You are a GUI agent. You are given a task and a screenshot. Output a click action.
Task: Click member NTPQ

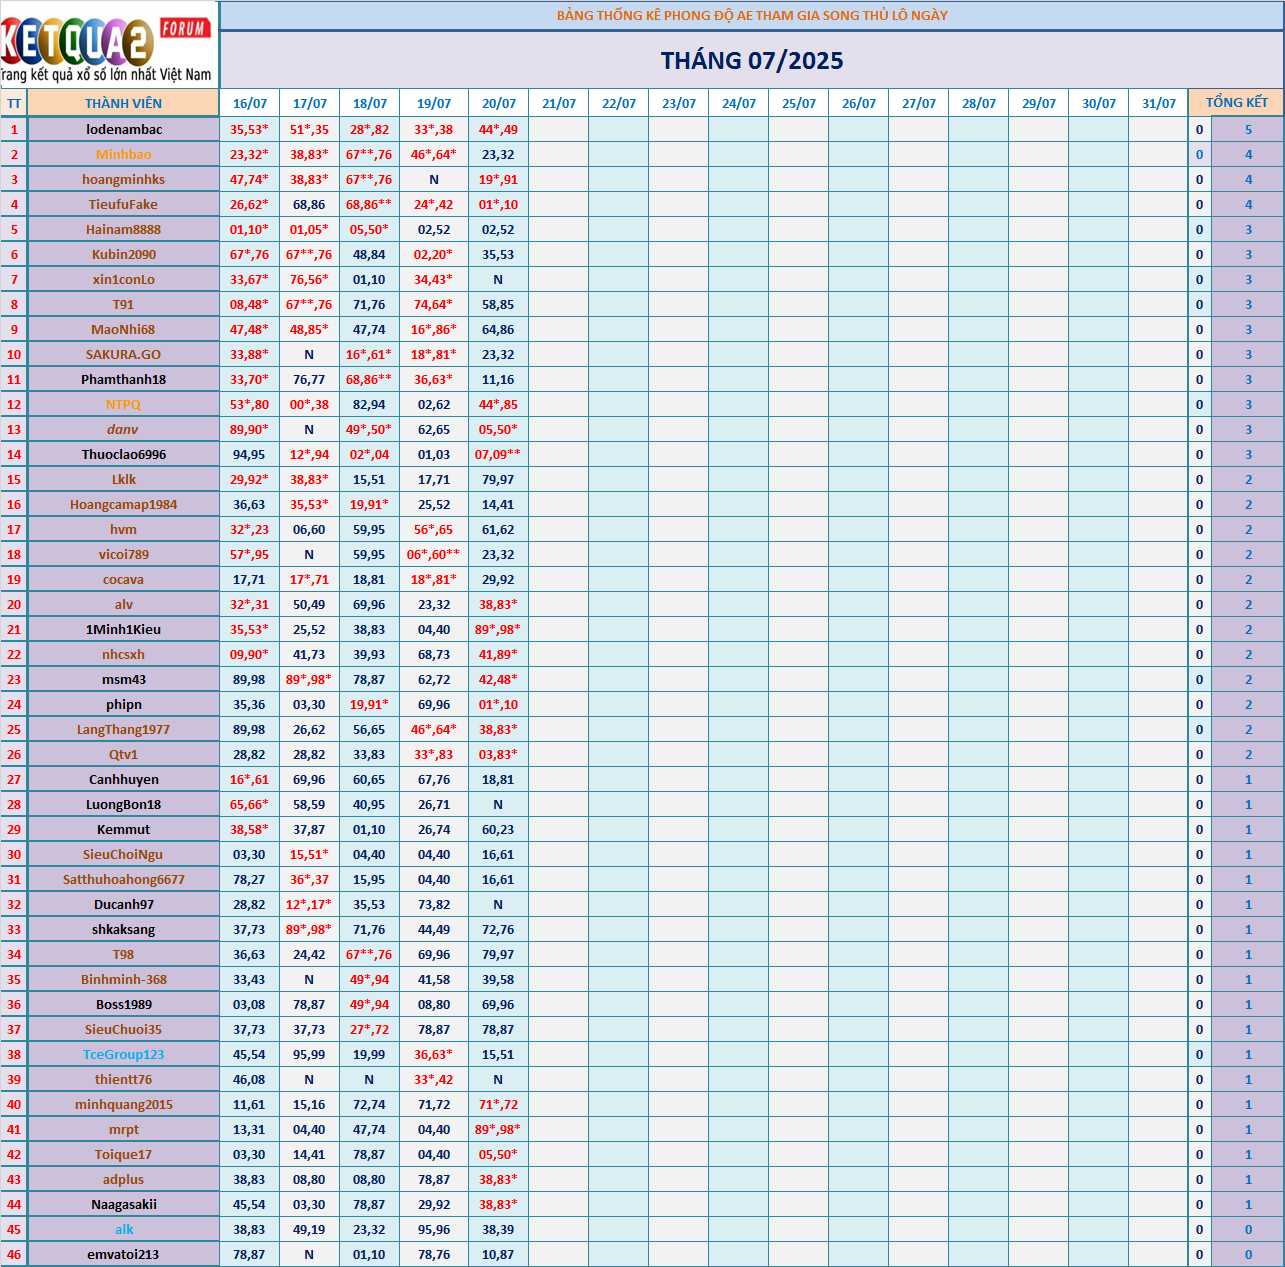coord(124,404)
